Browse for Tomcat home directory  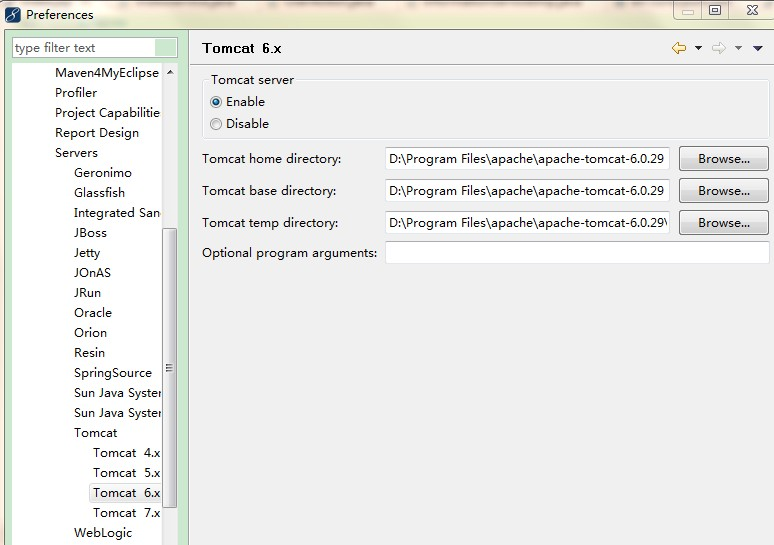click(x=724, y=159)
